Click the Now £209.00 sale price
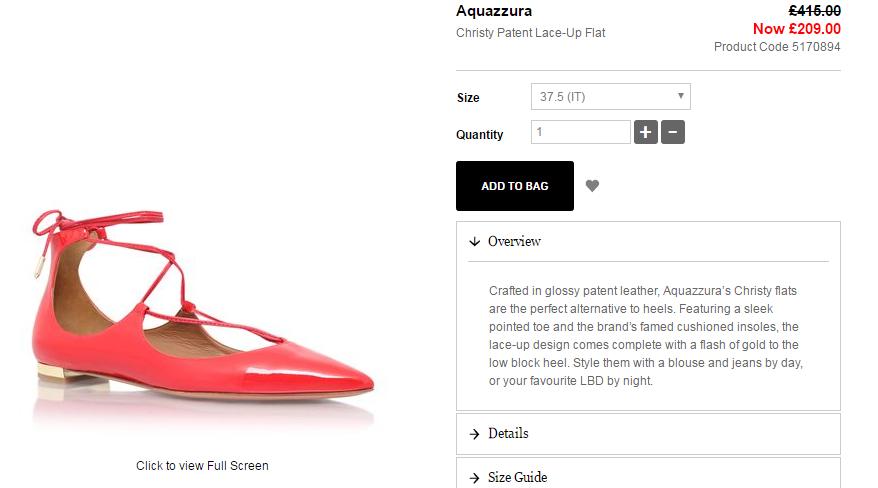This screenshot has width=878, height=488. tap(796, 29)
